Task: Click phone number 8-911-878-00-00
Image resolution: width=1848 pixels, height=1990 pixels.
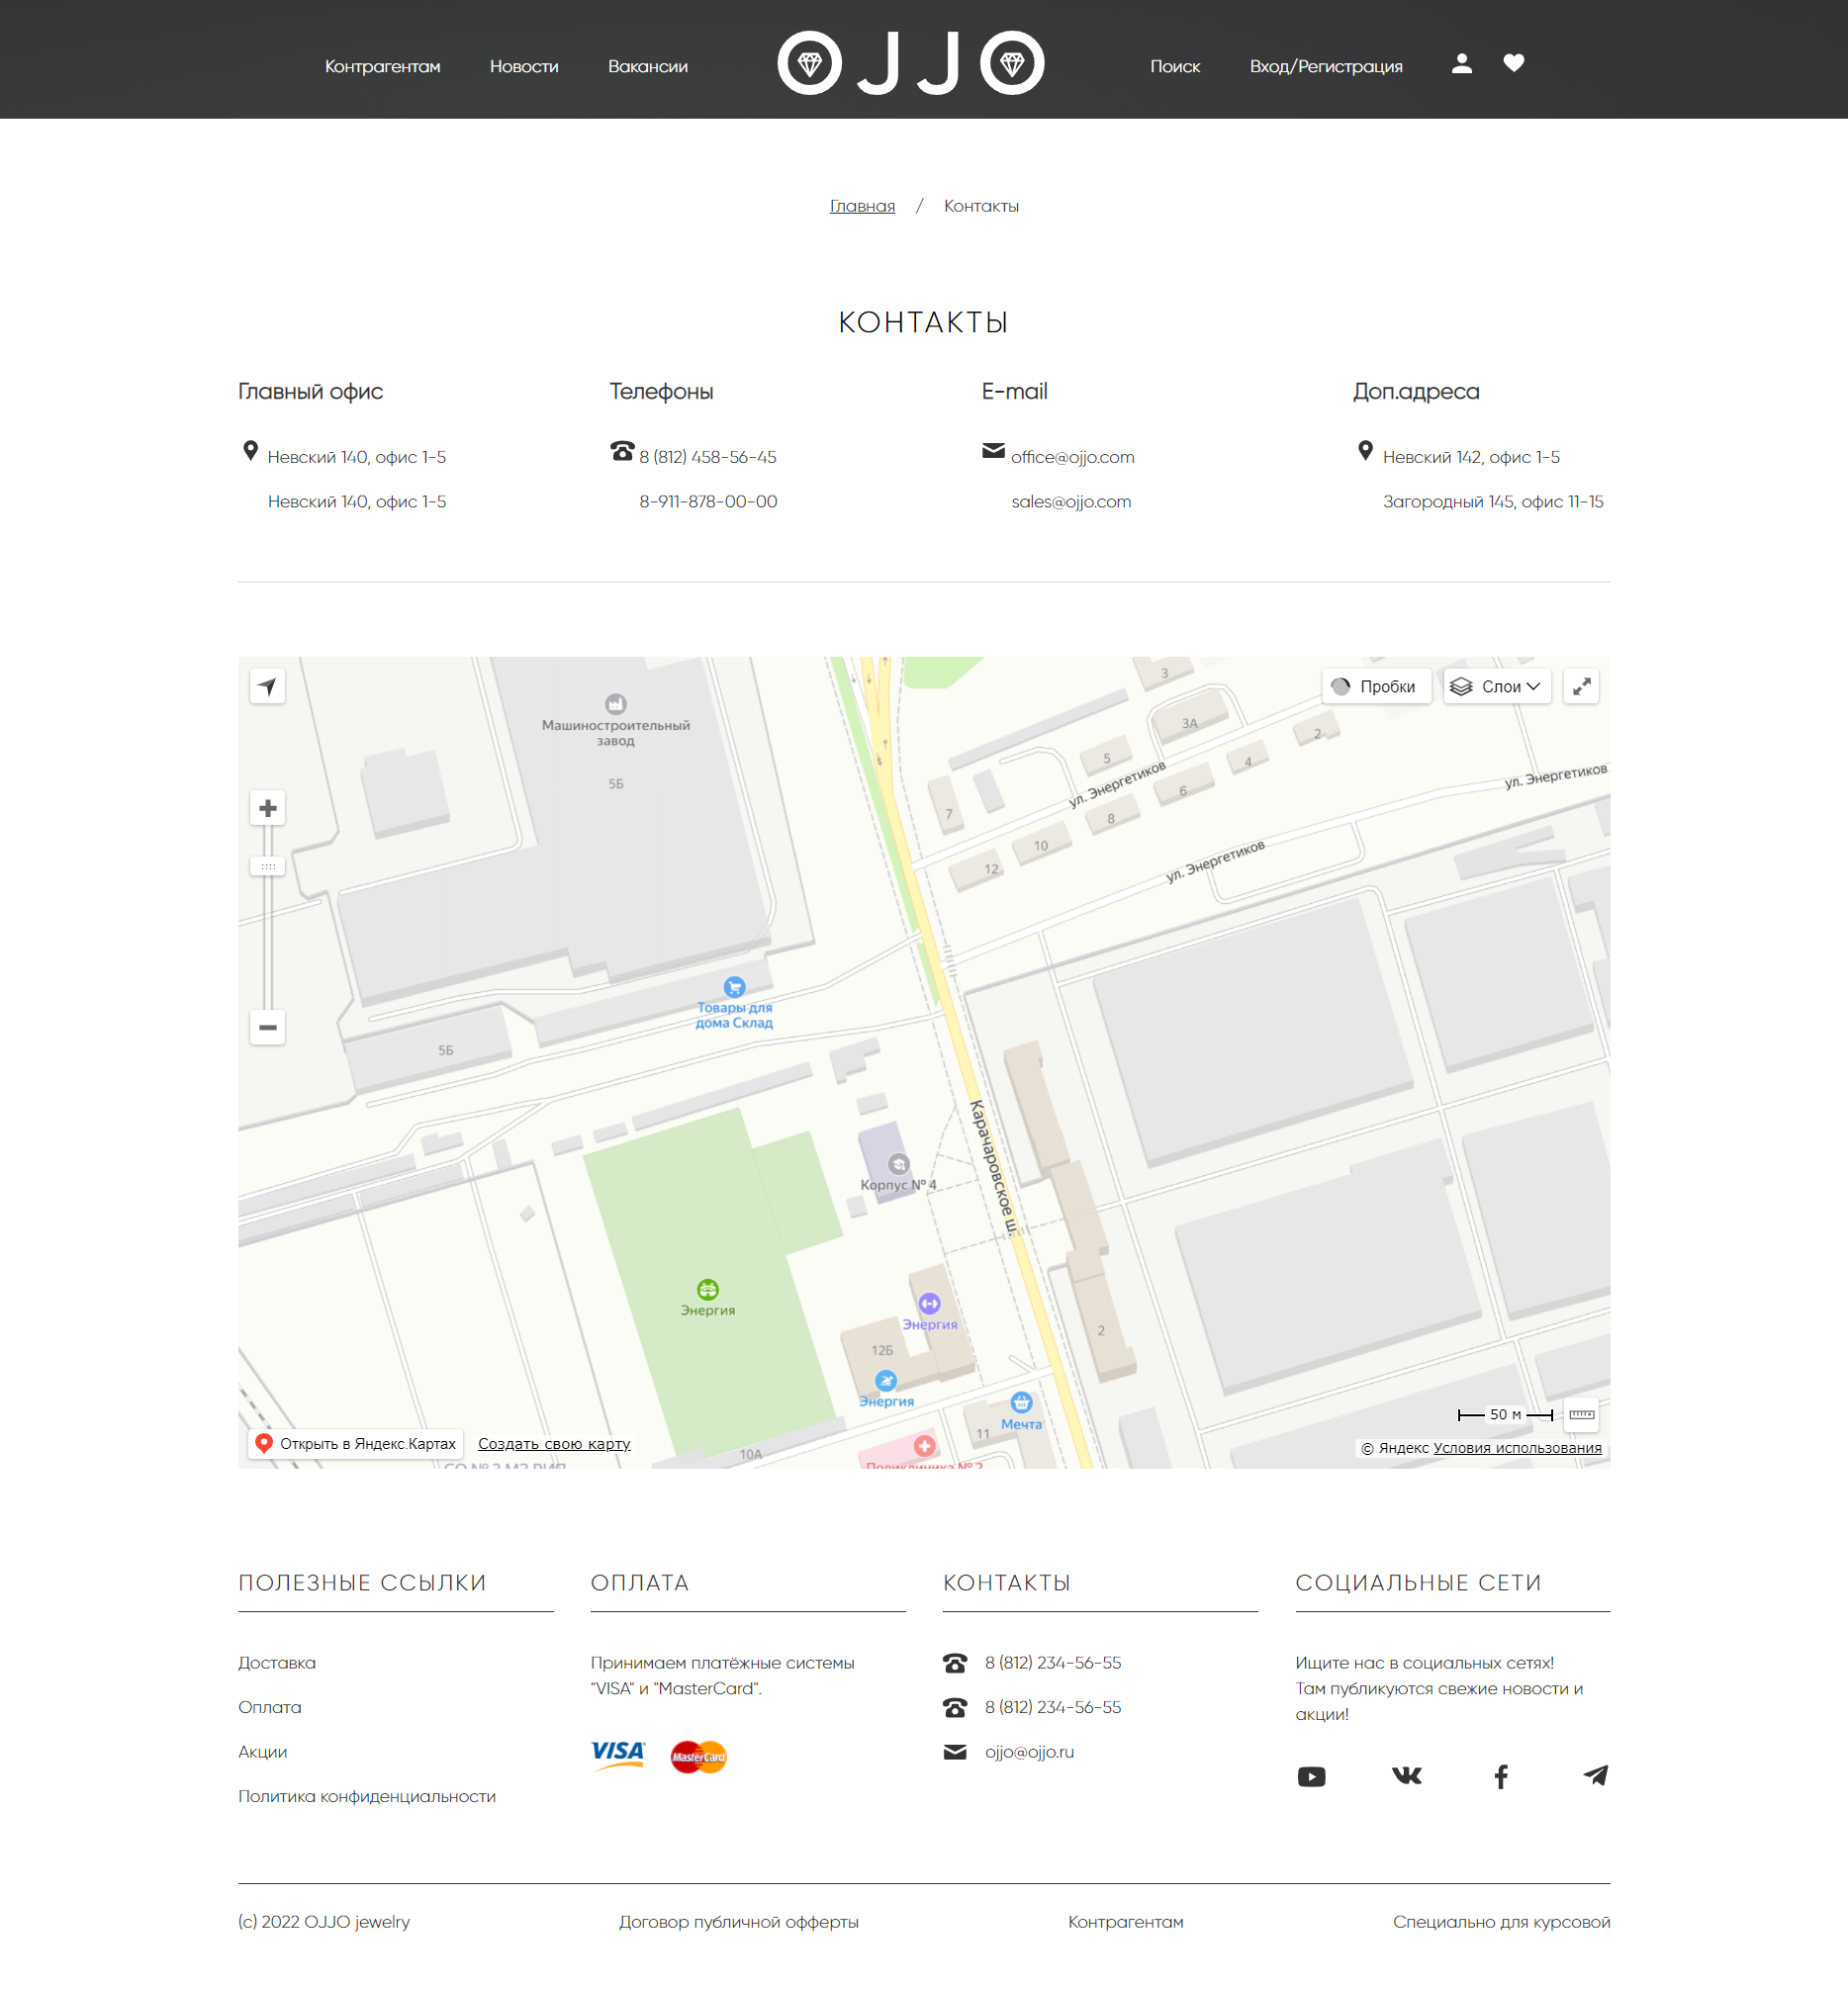Action: click(708, 502)
